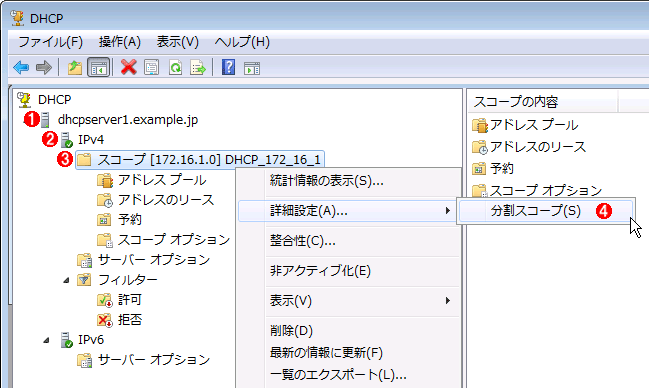Click the IPv6 サーバー オプション icon
The height and width of the screenshot is (388, 649).
click(x=84, y=360)
